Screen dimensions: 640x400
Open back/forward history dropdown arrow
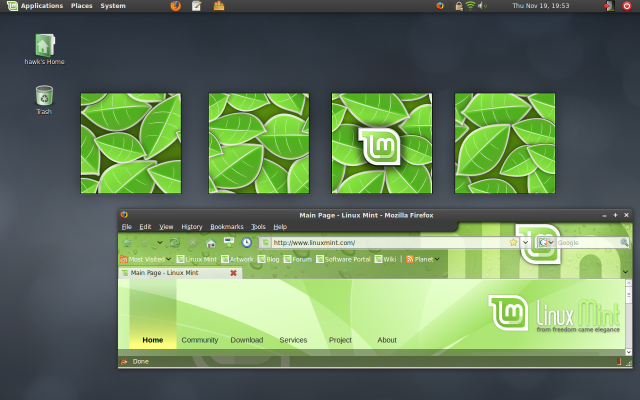coord(160,242)
